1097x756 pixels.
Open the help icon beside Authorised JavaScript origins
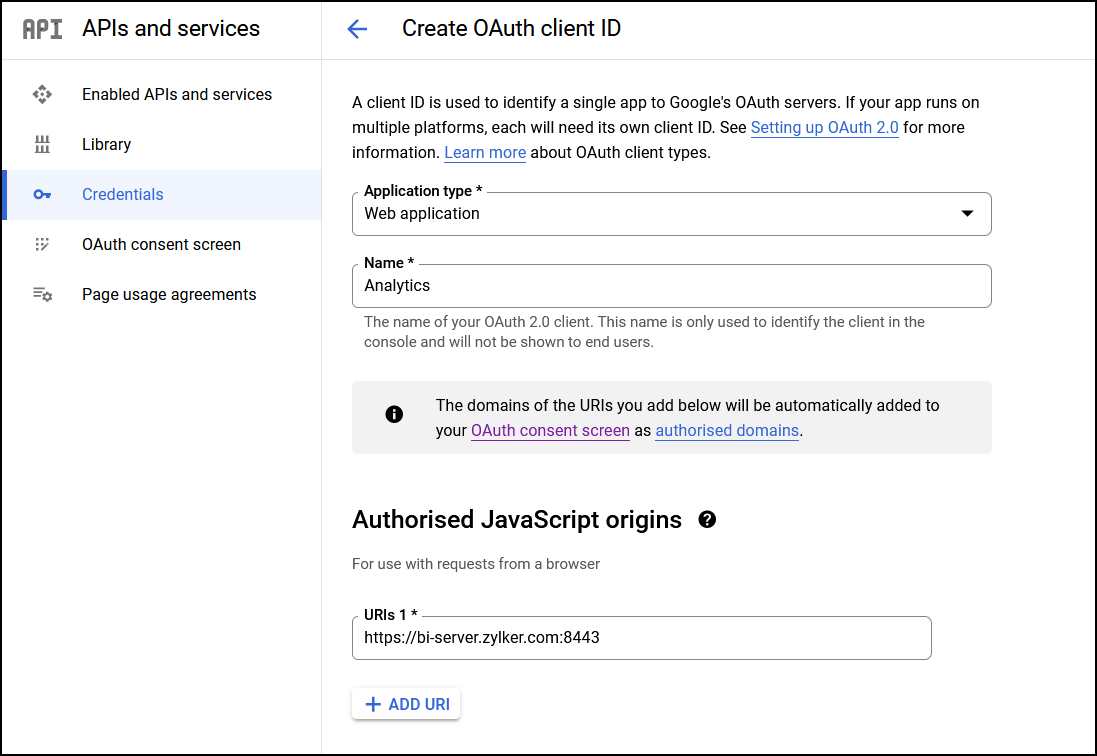point(706,520)
